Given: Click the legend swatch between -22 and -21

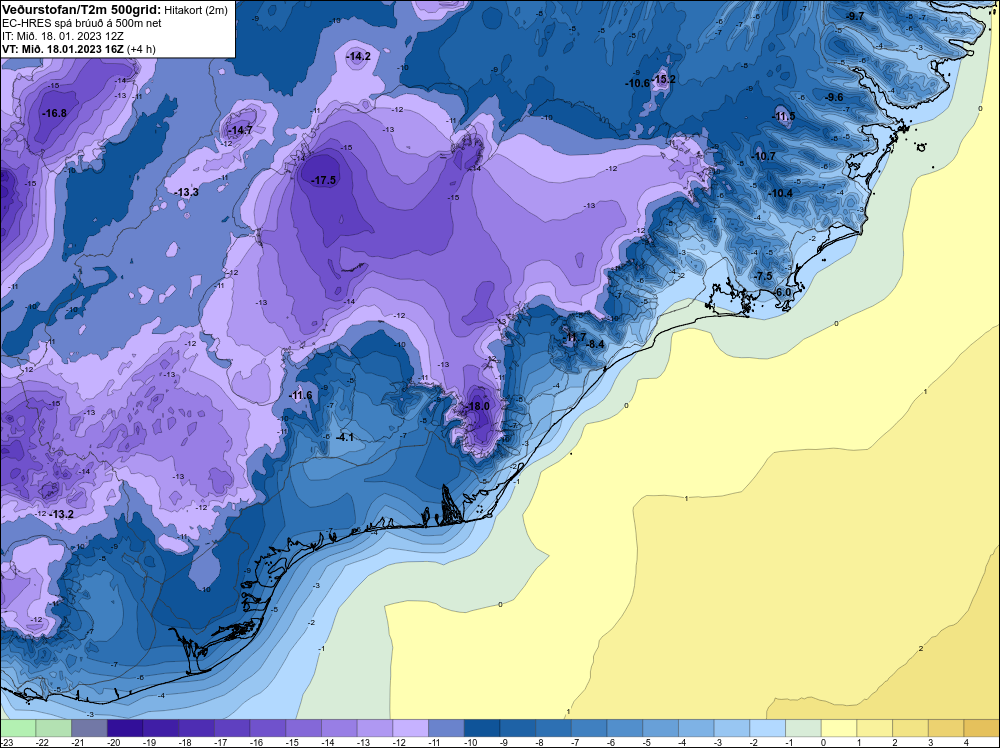Looking at the screenshot, I should tap(54, 728).
